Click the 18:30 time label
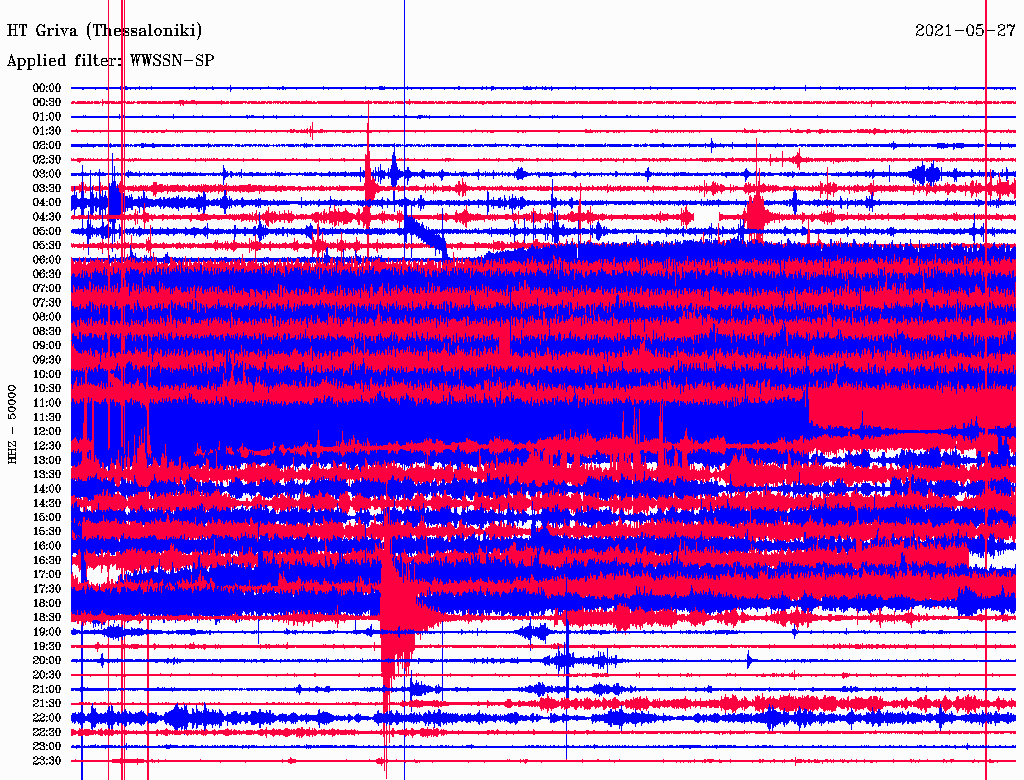Image resolution: width=1024 pixels, height=780 pixels. [x=47, y=617]
